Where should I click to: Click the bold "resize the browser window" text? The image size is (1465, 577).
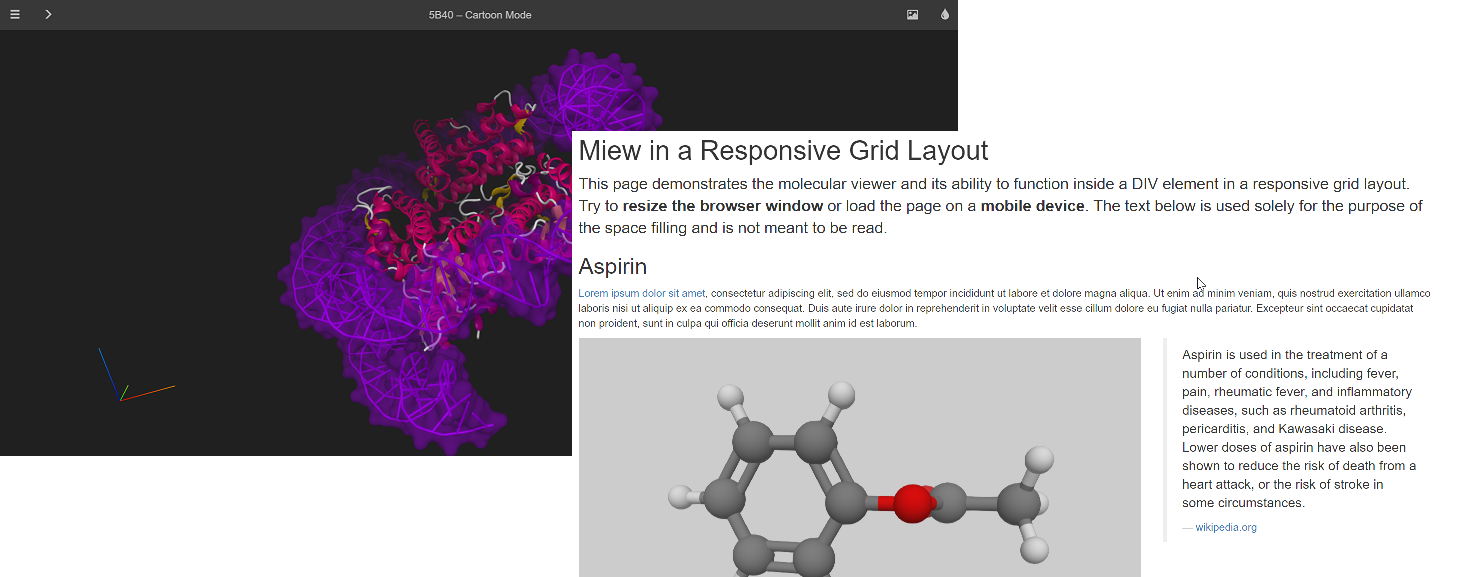[x=722, y=206]
